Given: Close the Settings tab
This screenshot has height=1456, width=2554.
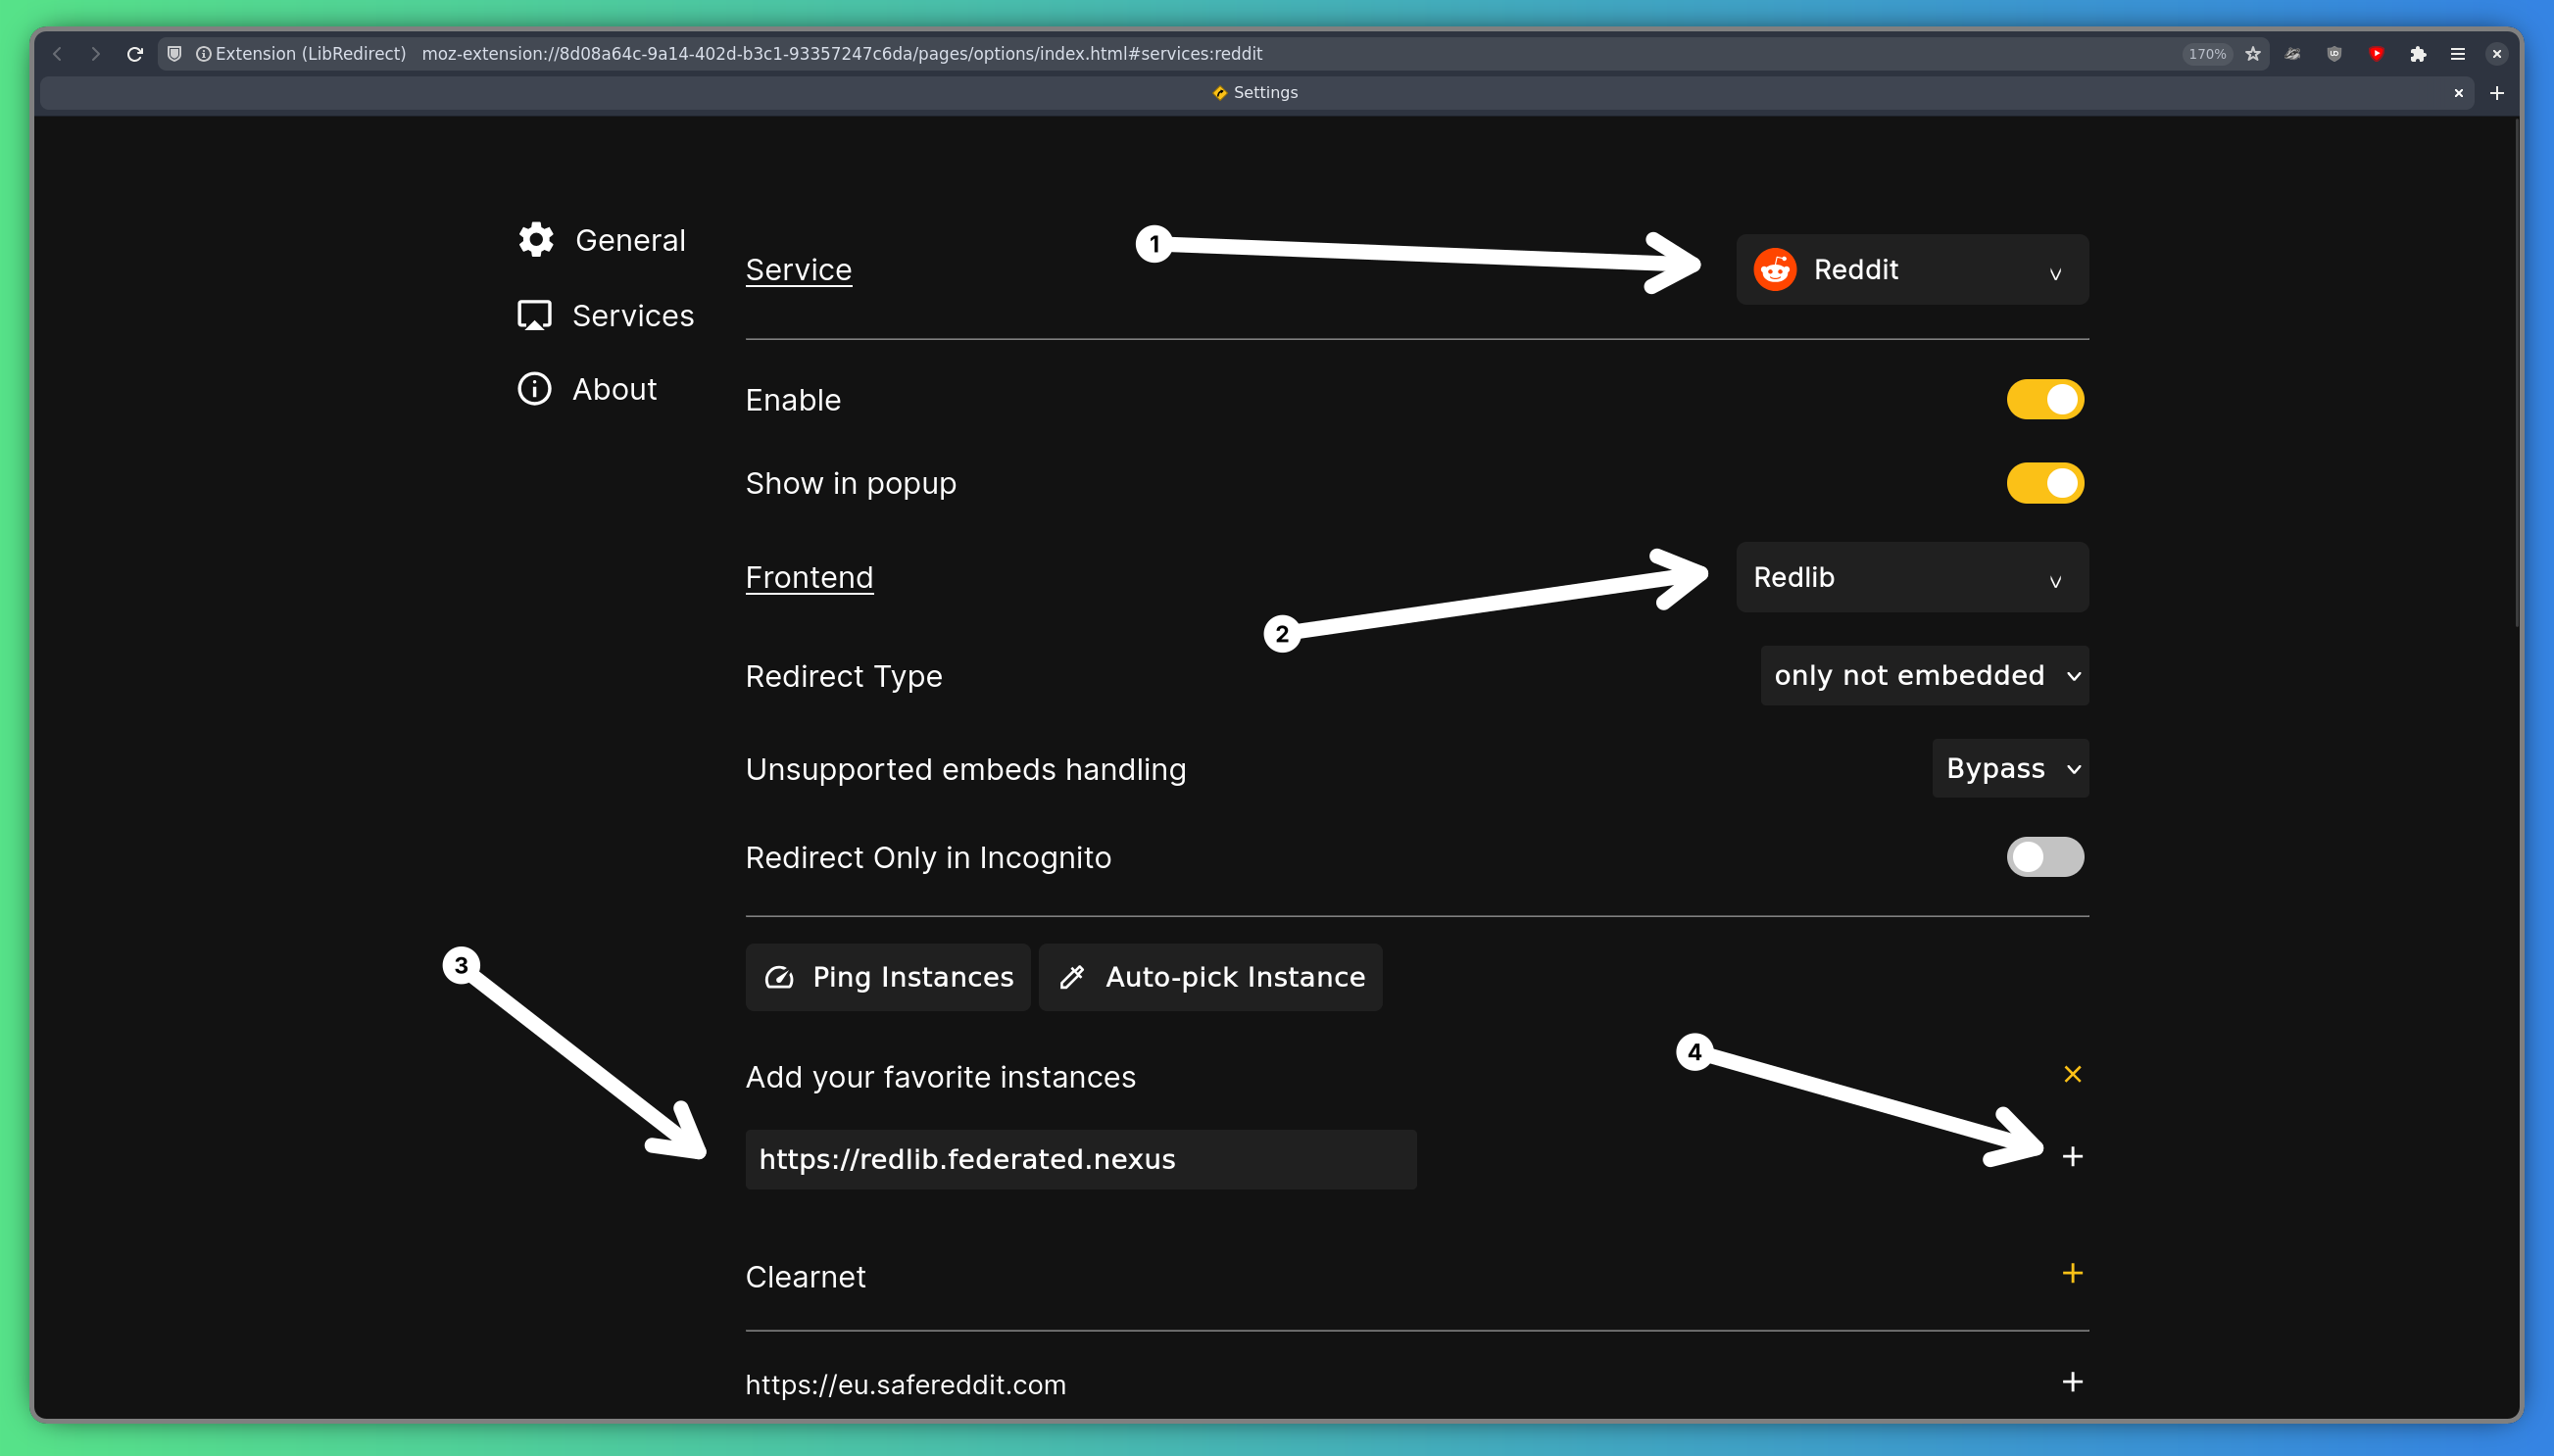Looking at the screenshot, I should click(2458, 92).
